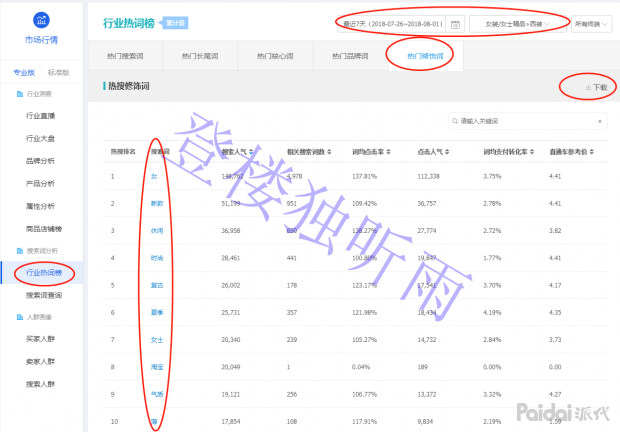Click the search word link 复古 in row 5
Image resolution: width=620 pixels, height=432 pixels.
pyautogui.click(x=157, y=285)
